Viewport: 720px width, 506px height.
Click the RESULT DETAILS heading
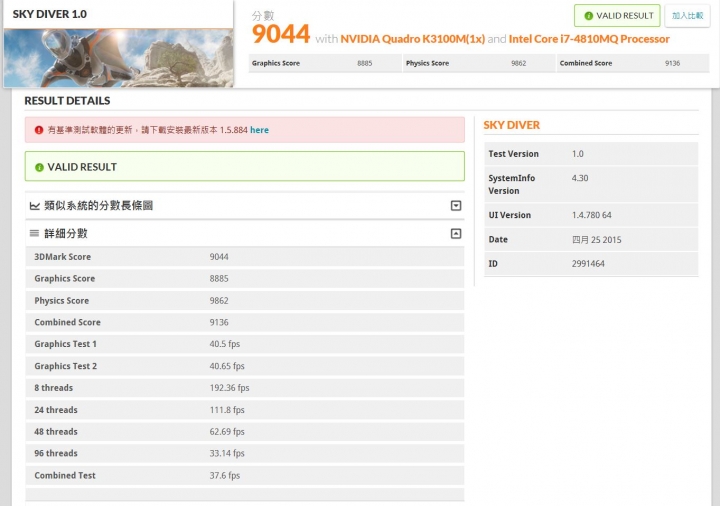[x=67, y=101]
